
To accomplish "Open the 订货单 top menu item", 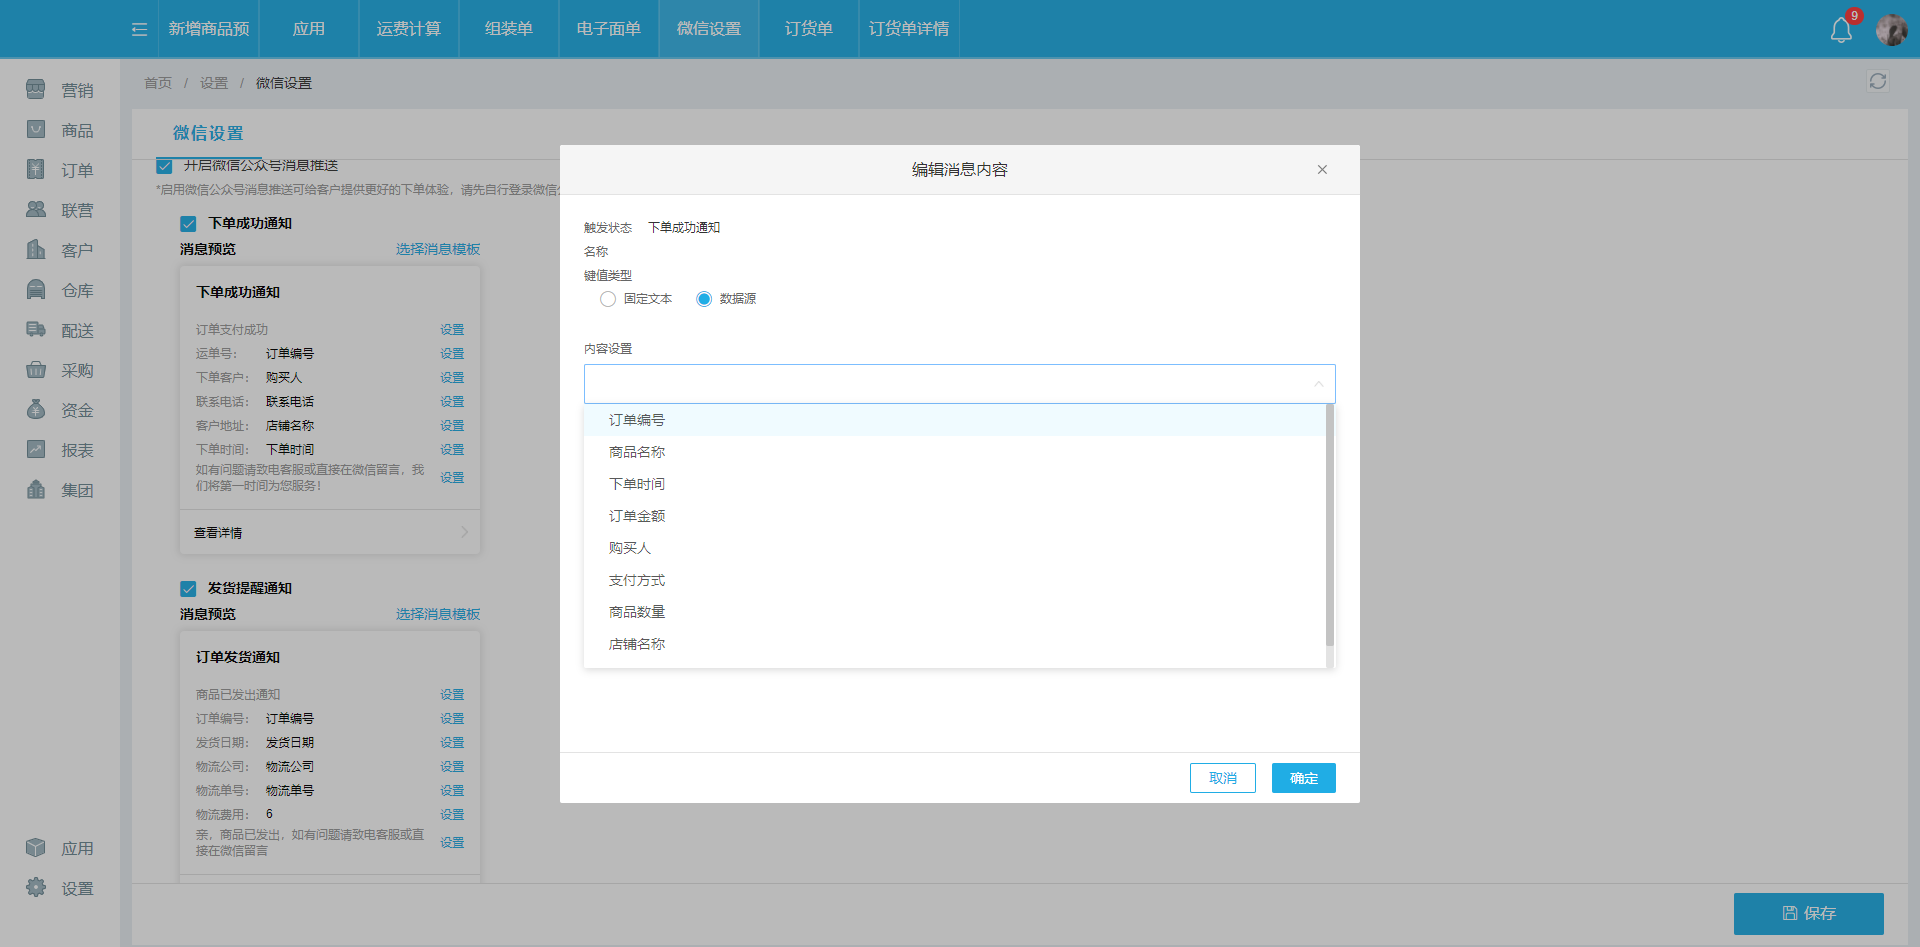I will 808,29.
